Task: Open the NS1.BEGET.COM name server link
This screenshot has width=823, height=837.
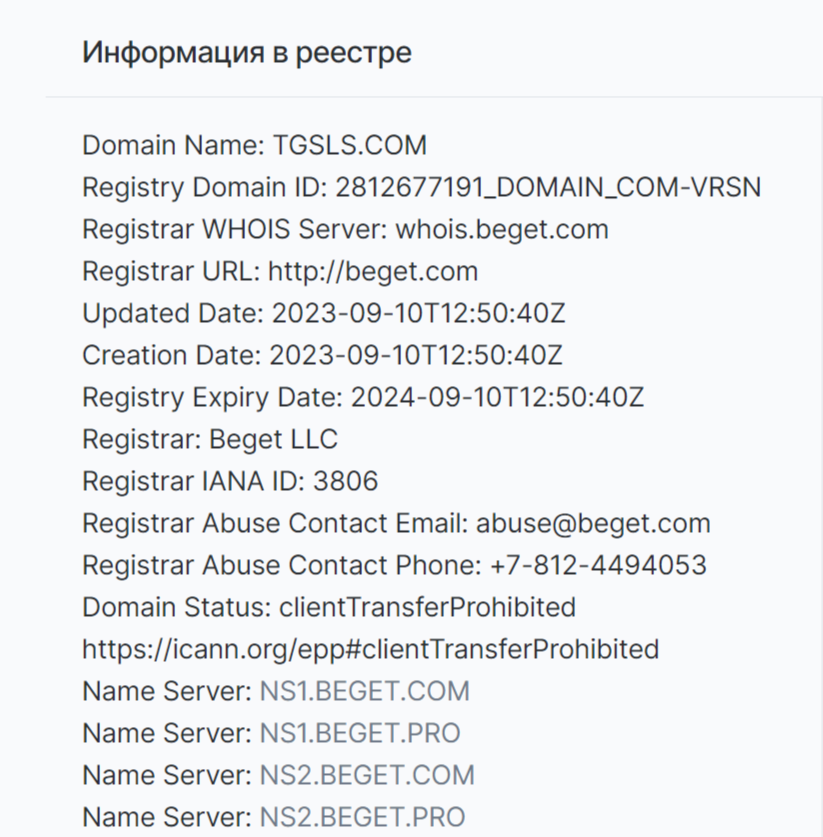Action: click(x=365, y=691)
